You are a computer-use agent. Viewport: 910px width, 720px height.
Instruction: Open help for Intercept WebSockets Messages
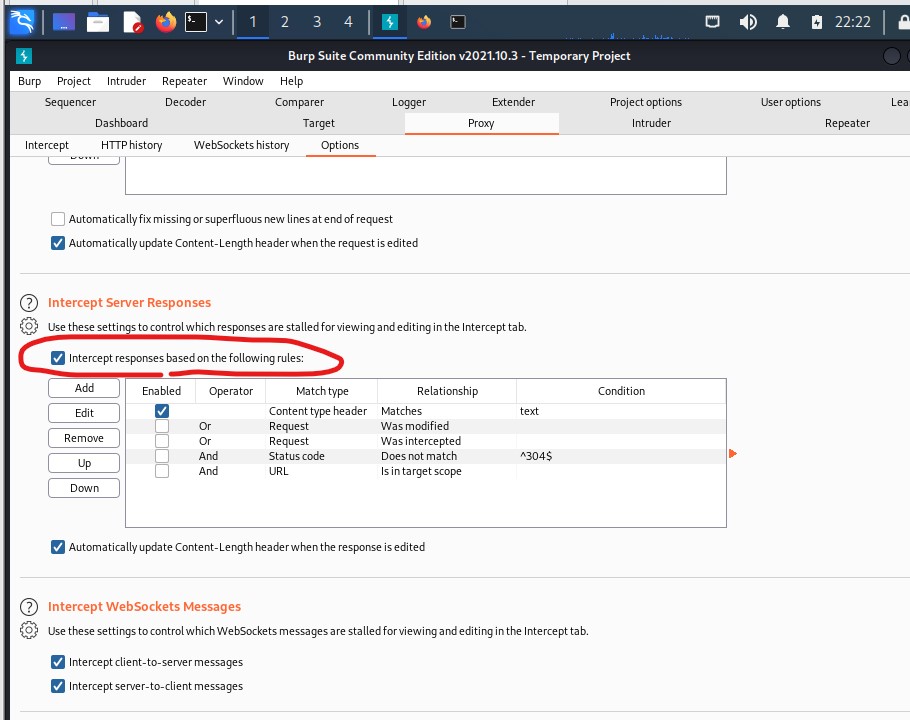(x=29, y=607)
